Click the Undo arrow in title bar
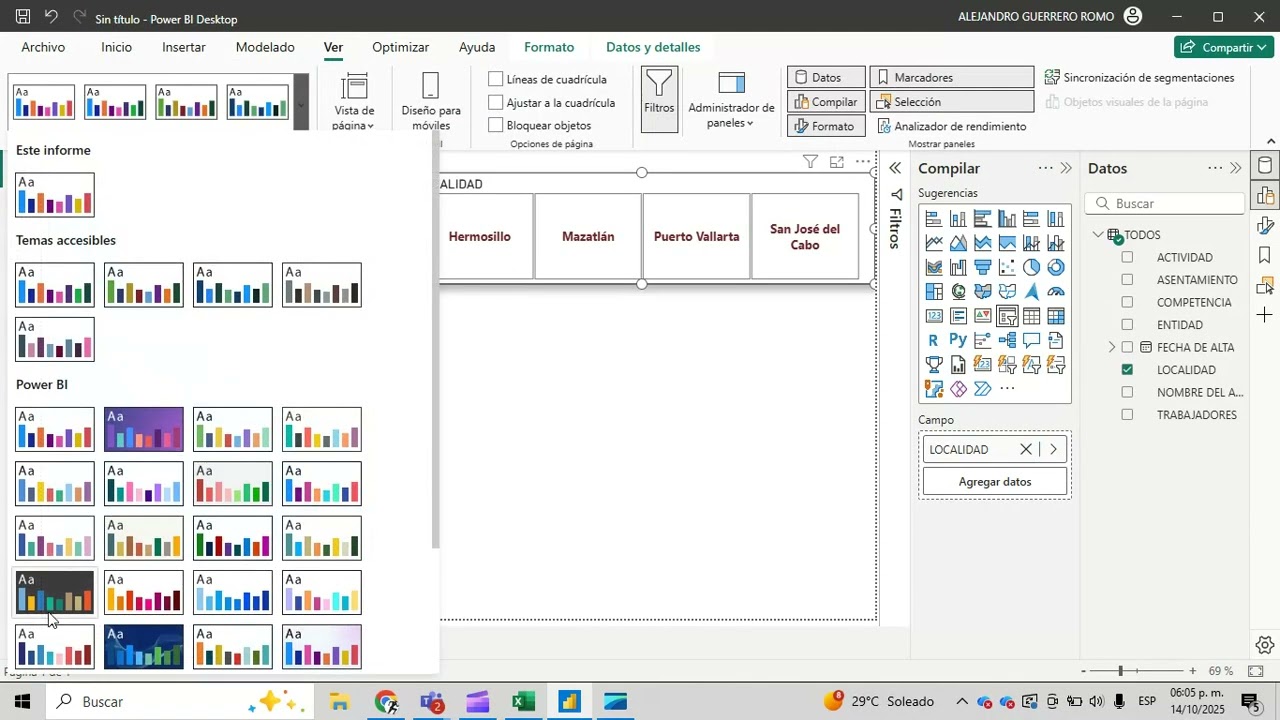1280x720 pixels. point(52,17)
